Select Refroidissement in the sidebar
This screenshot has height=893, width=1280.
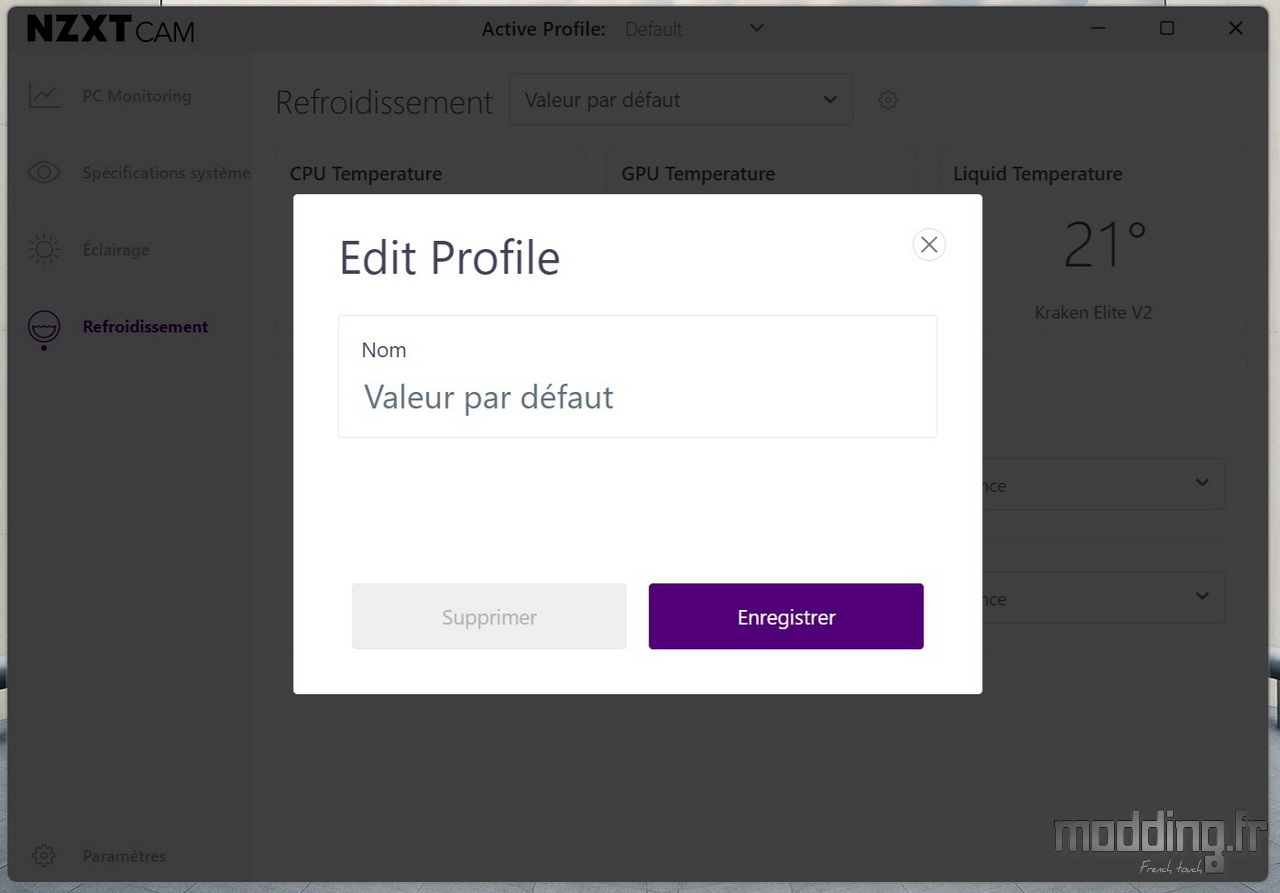146,327
